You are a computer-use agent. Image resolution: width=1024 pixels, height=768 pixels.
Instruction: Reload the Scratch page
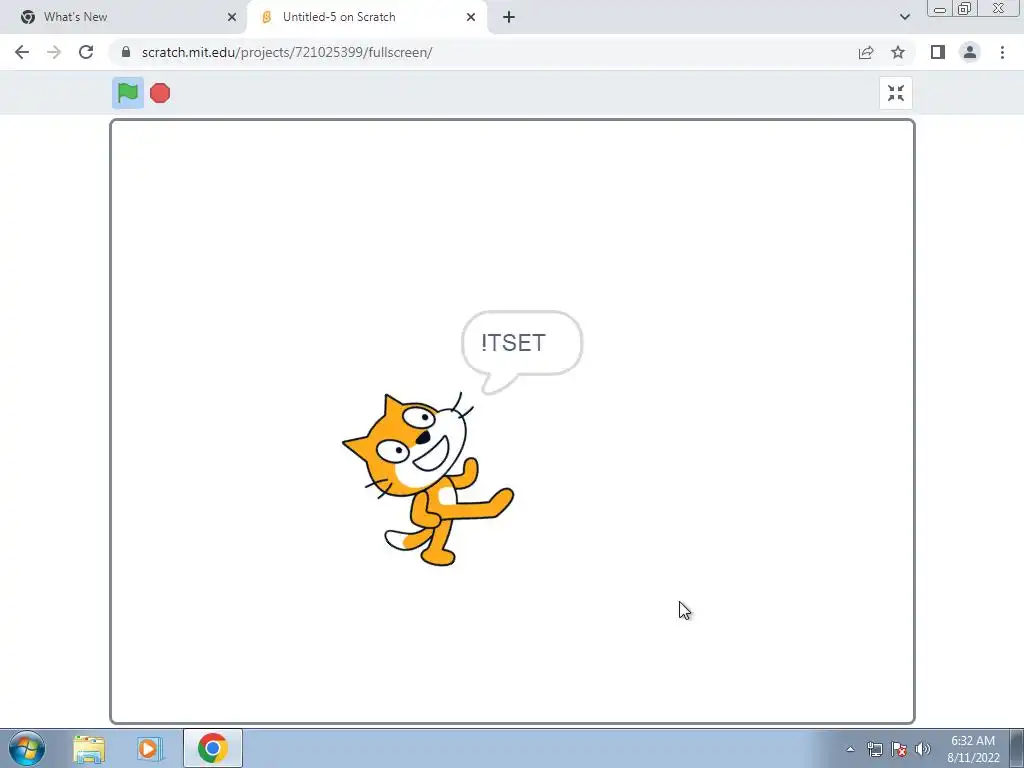[x=86, y=52]
